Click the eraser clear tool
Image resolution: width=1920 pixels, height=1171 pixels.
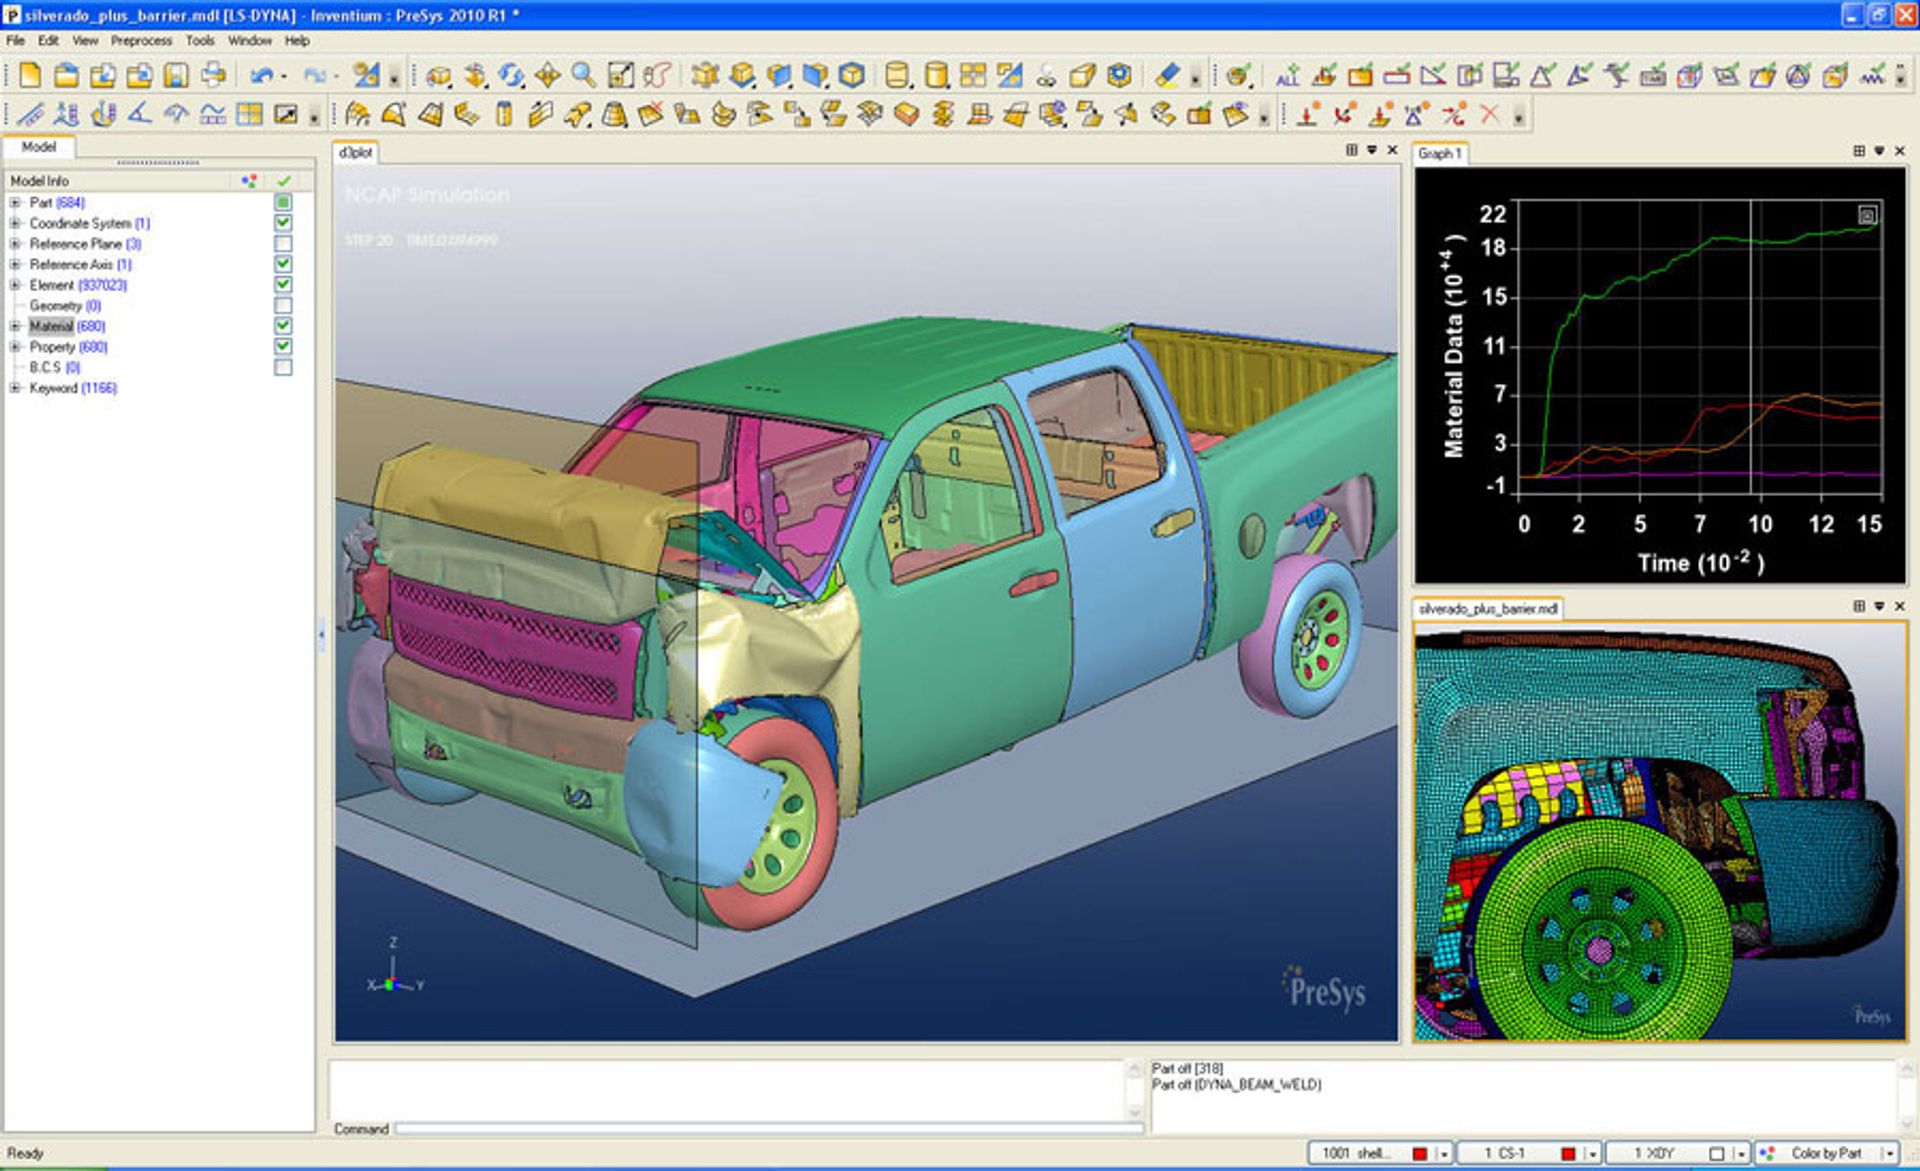pyautogui.click(x=1167, y=75)
